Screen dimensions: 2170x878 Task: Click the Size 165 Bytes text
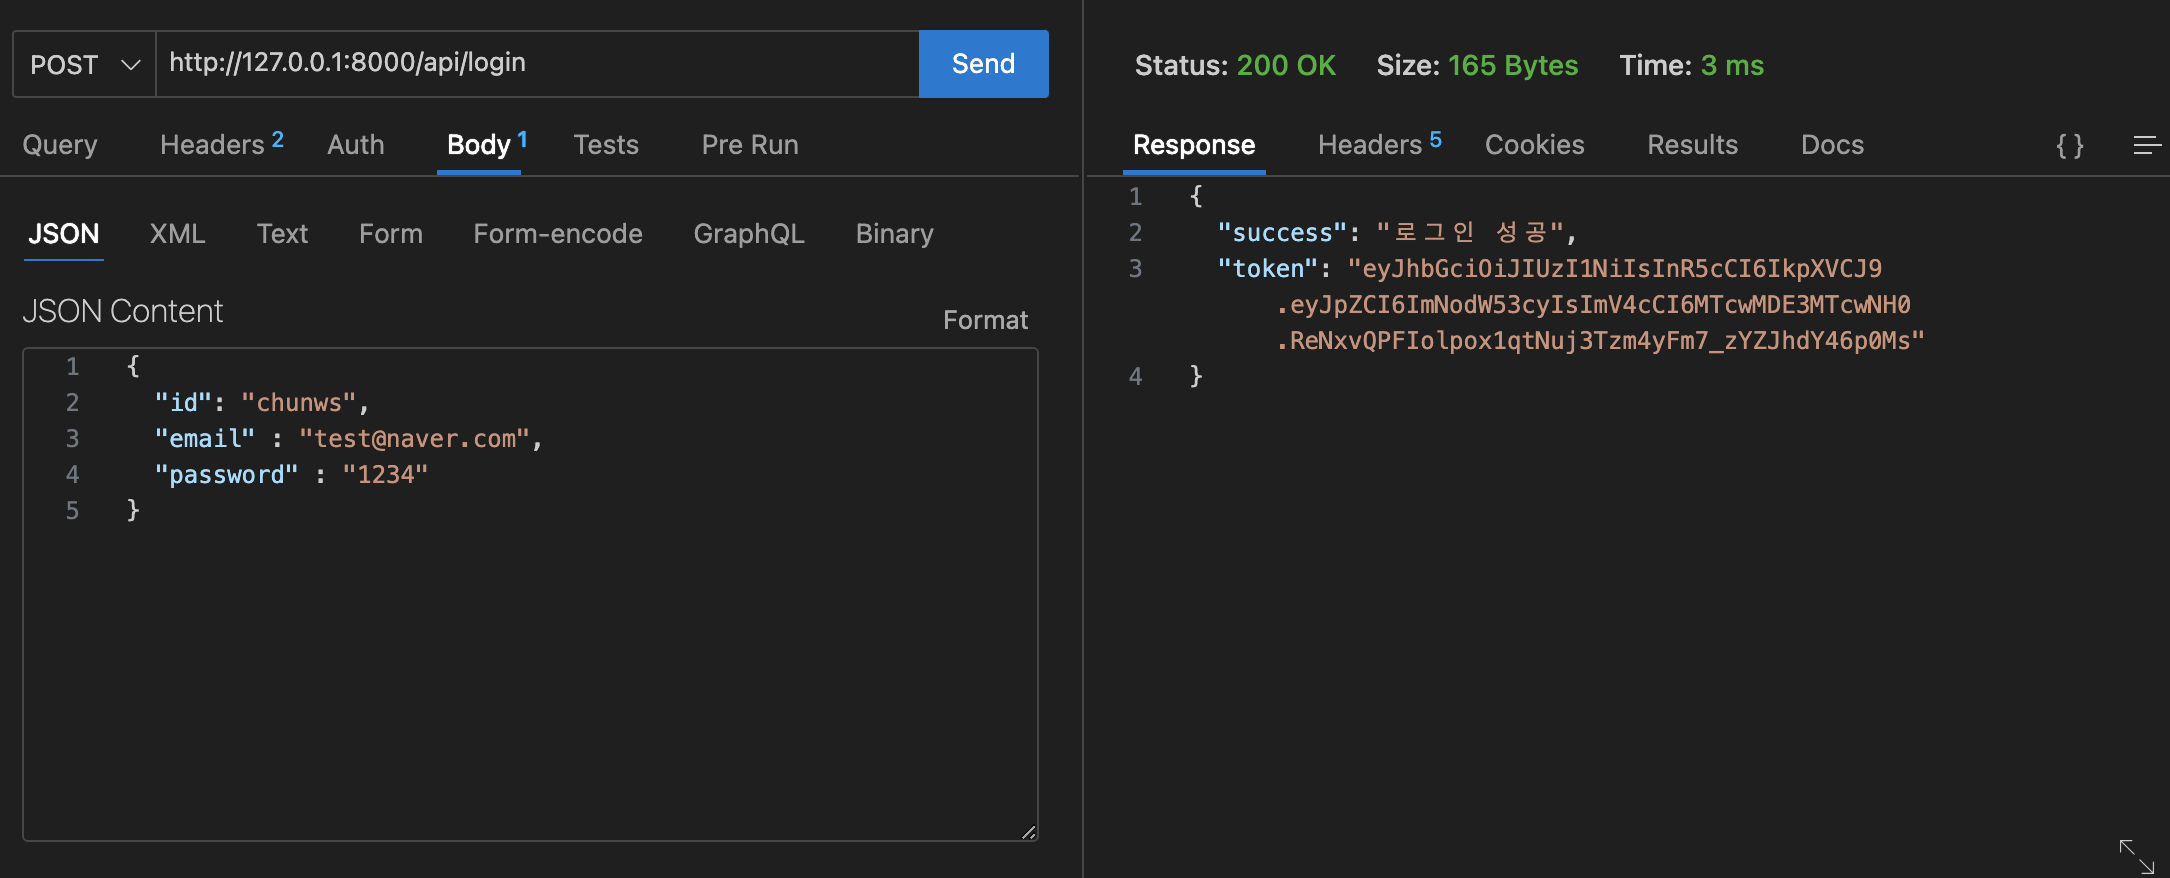[1477, 66]
